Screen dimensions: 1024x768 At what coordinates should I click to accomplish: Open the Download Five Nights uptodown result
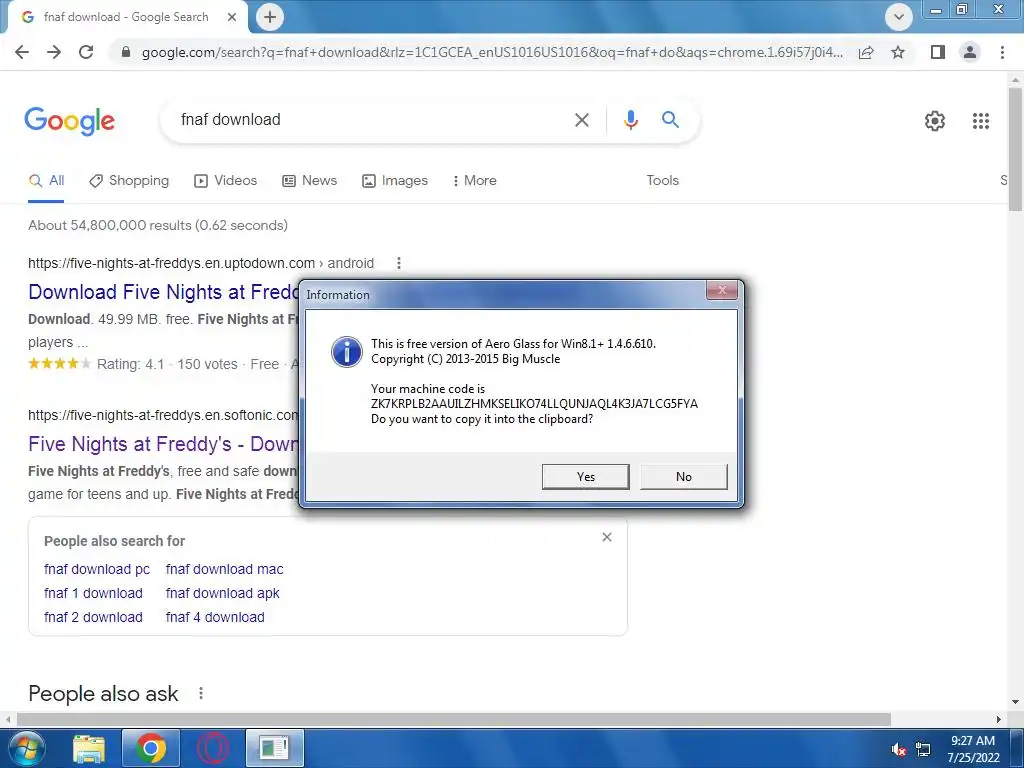(x=163, y=292)
